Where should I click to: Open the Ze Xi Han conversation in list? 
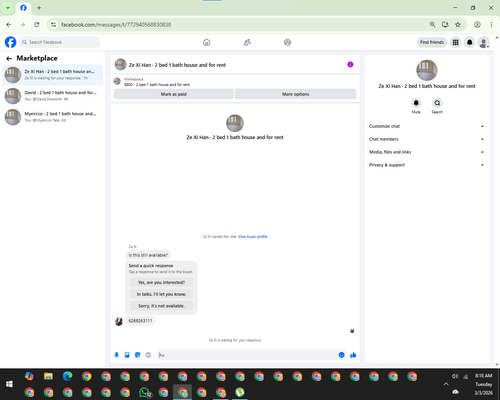(53, 75)
